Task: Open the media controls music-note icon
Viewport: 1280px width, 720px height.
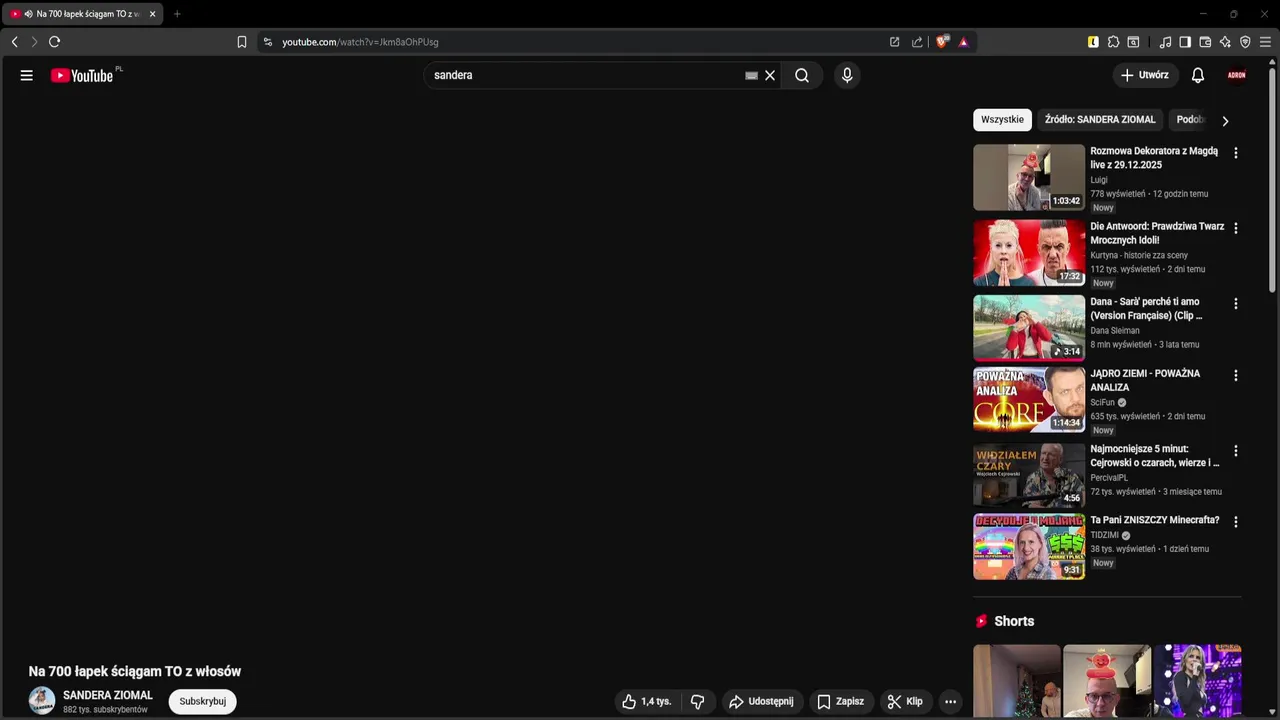Action: coord(1165,42)
